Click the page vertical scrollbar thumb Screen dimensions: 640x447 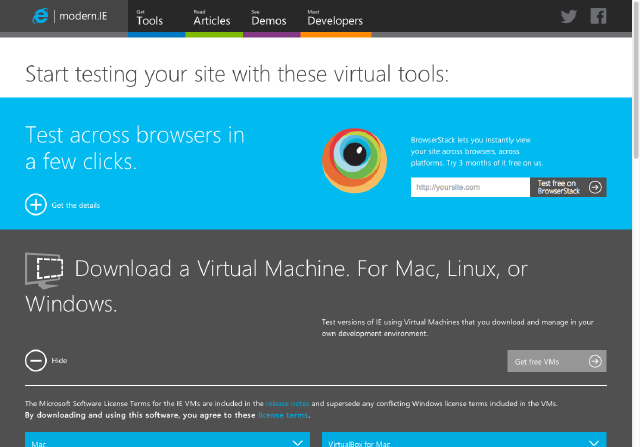click(x=636, y=82)
